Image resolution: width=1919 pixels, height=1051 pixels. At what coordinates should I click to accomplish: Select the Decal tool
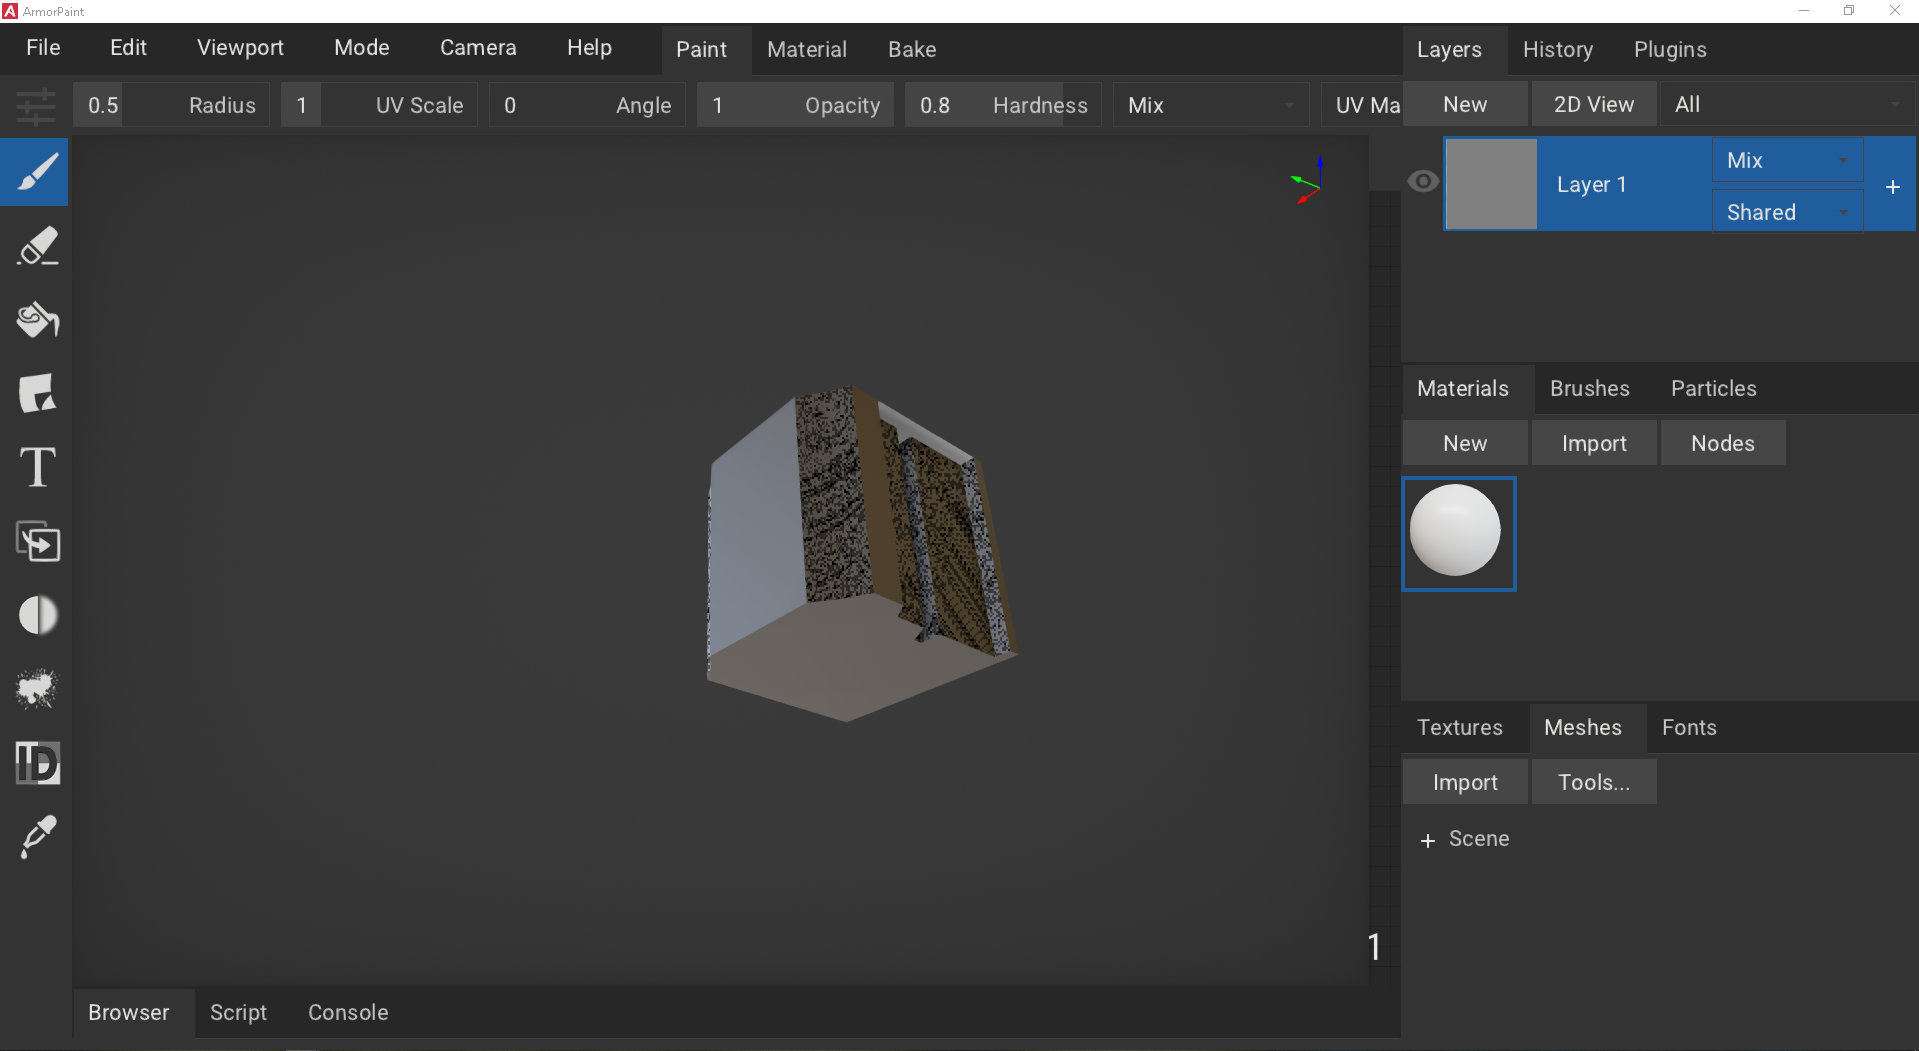(x=35, y=393)
